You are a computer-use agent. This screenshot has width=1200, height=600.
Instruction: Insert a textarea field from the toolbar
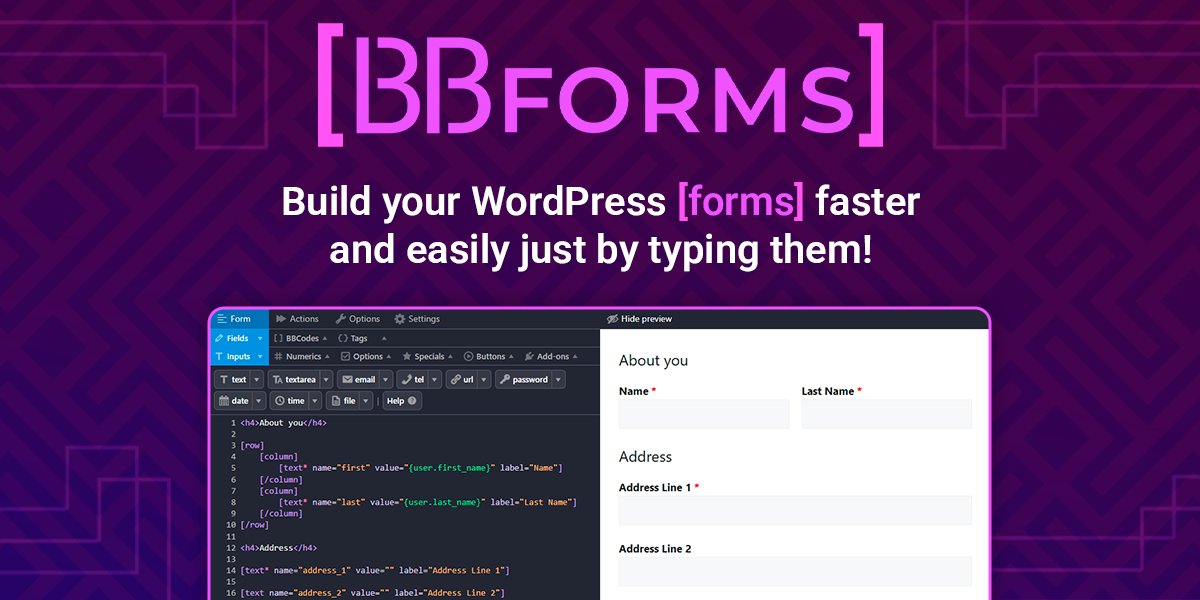click(x=293, y=380)
